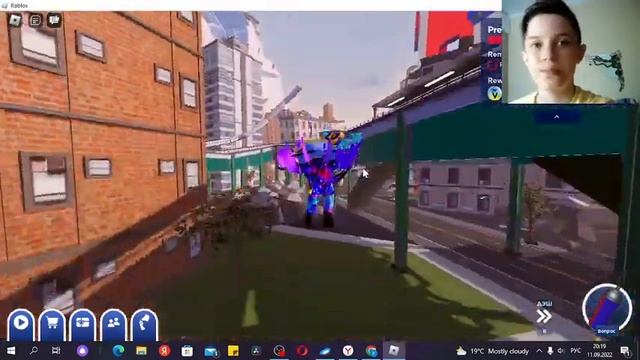This screenshot has height=360, width=640.
Task: Open the clock and date 20:19
Action: [x=600, y=351]
